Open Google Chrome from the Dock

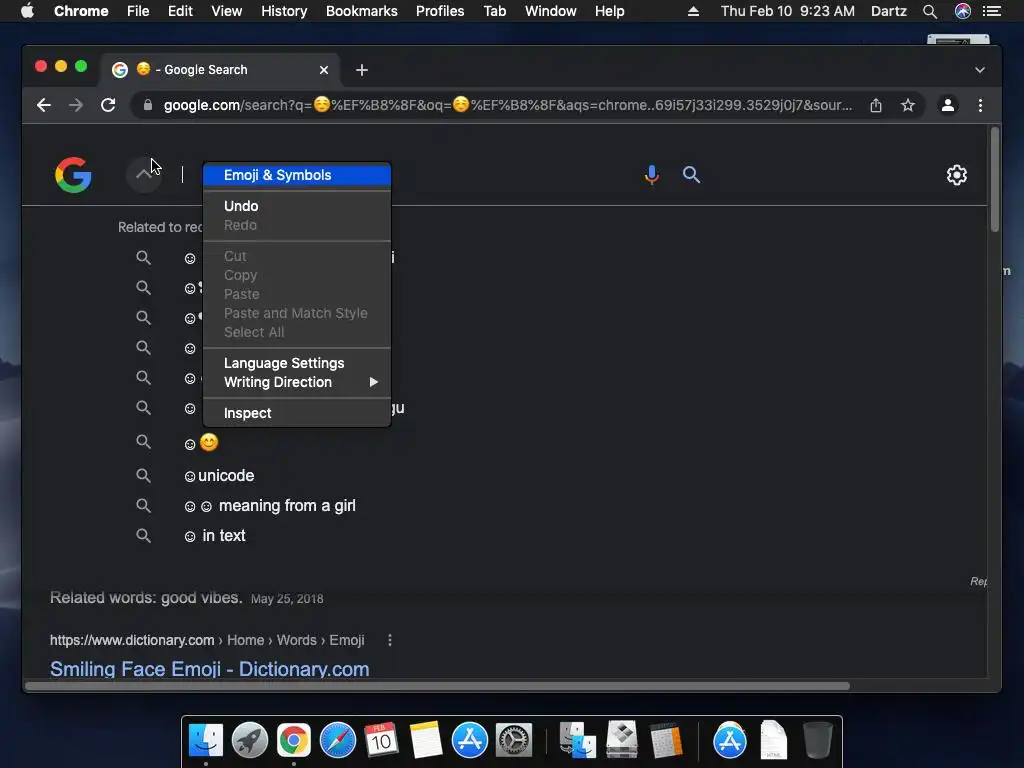click(294, 741)
